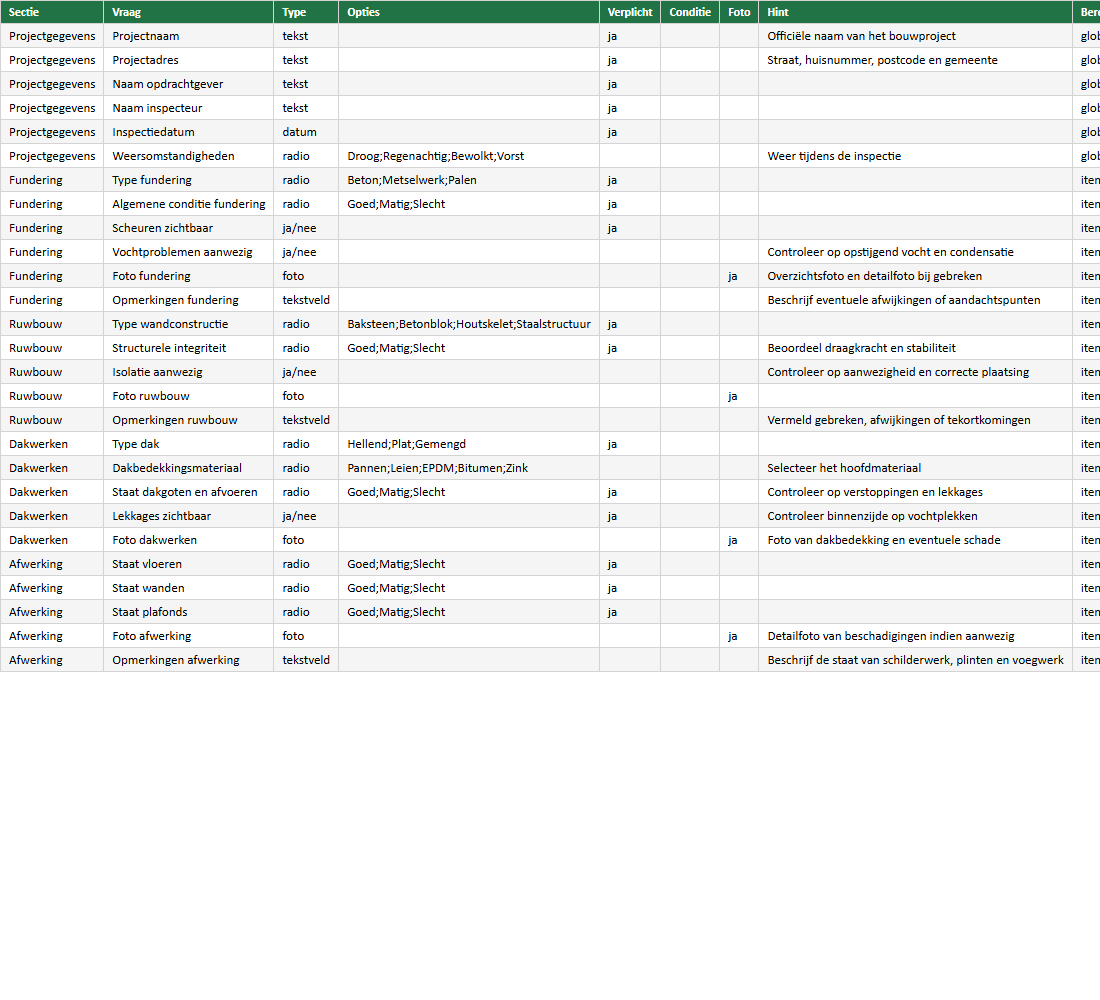
Task: Click the Hint column header
Action: coord(777,11)
